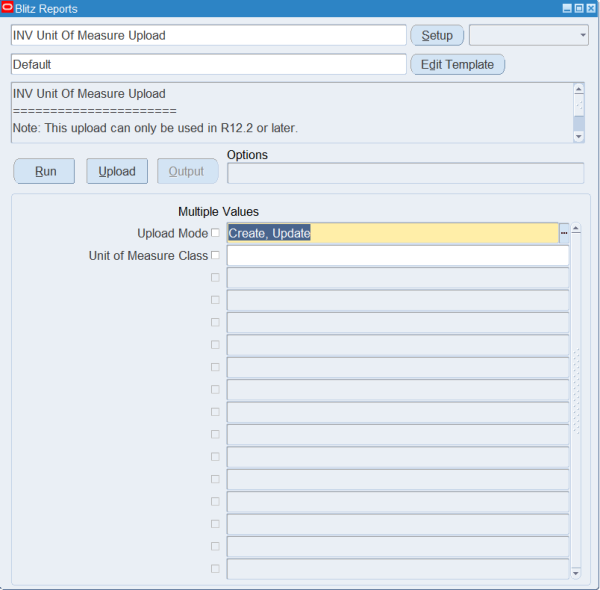
Task: Maximize the Blitz Reports window
Action: (x=579, y=8)
